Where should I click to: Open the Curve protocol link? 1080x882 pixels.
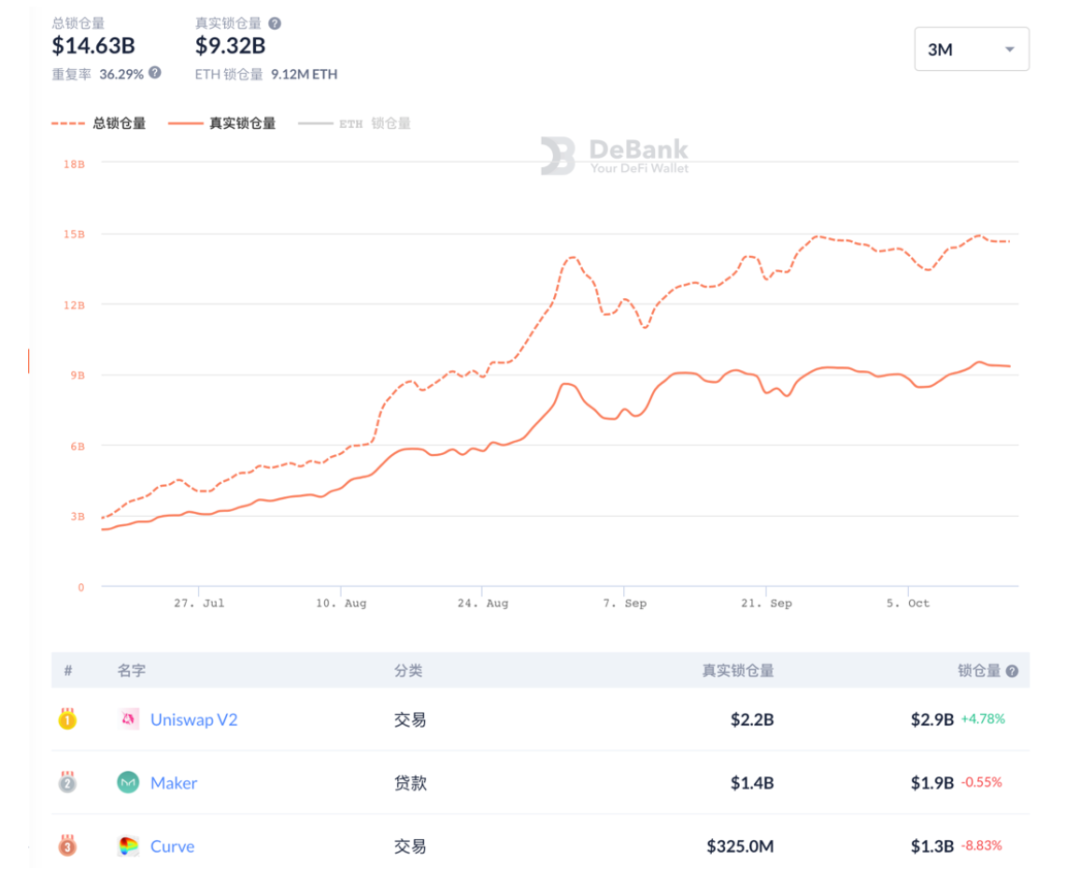tap(172, 846)
